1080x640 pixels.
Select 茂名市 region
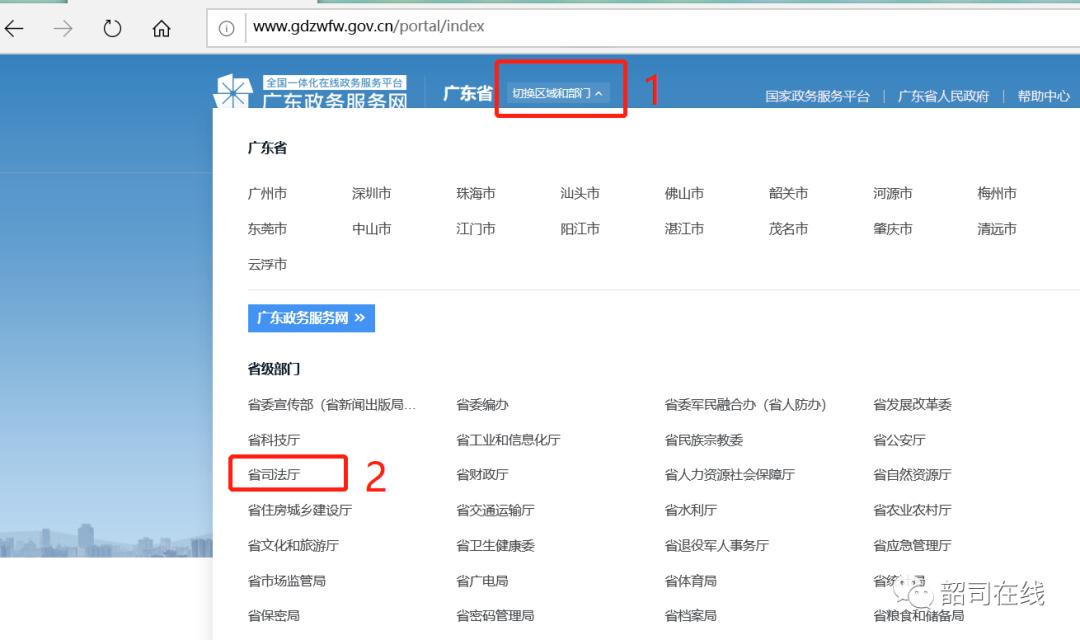coord(788,229)
